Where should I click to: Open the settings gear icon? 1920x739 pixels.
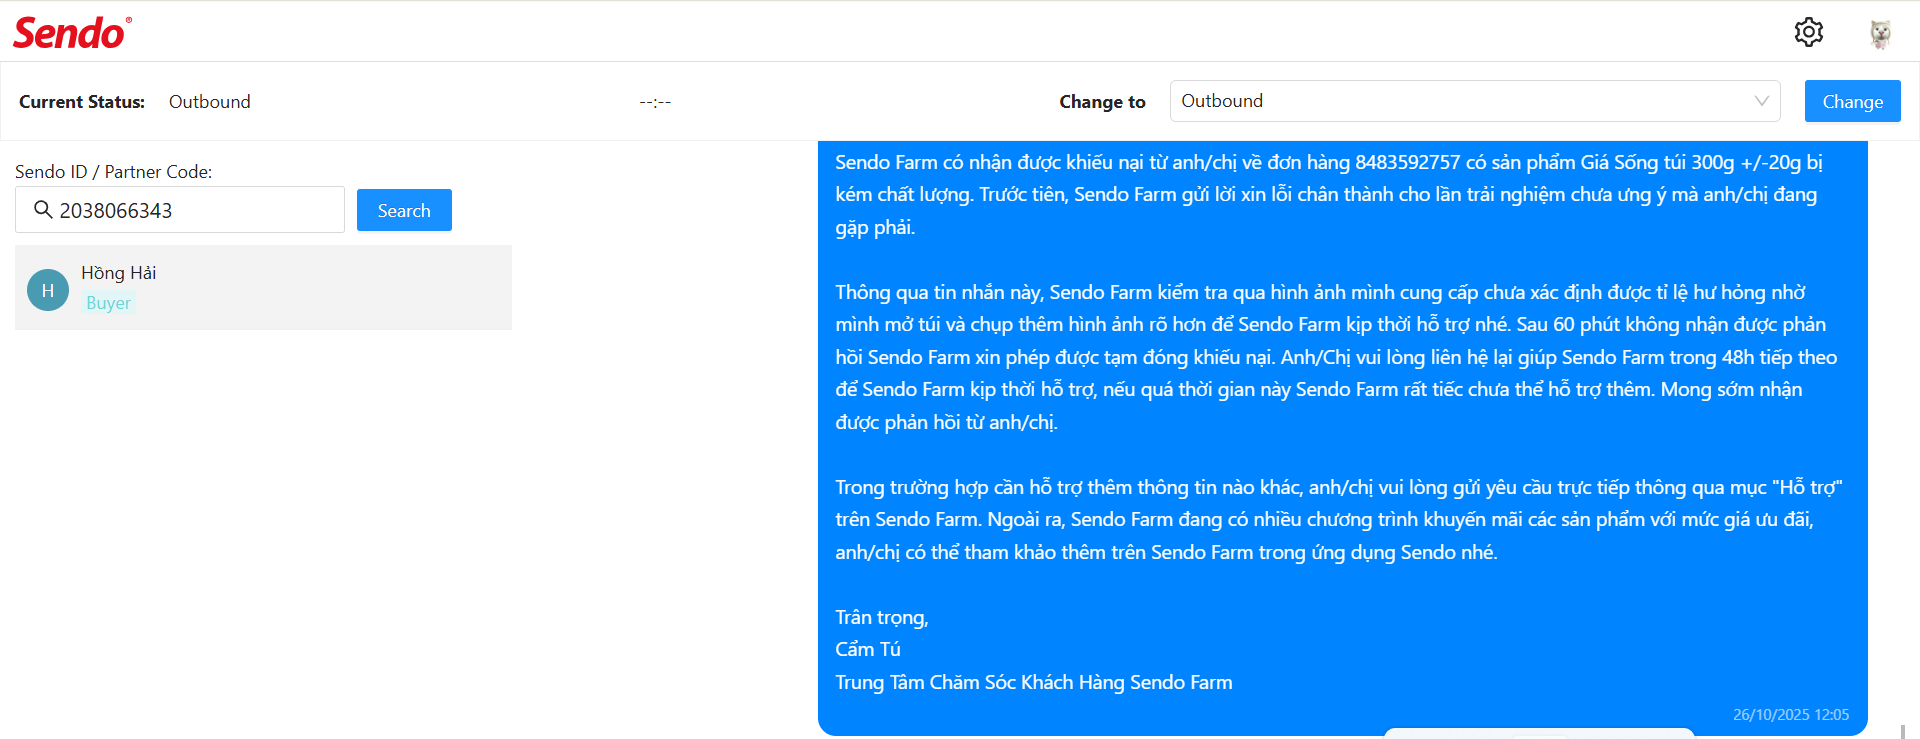pyautogui.click(x=1808, y=32)
